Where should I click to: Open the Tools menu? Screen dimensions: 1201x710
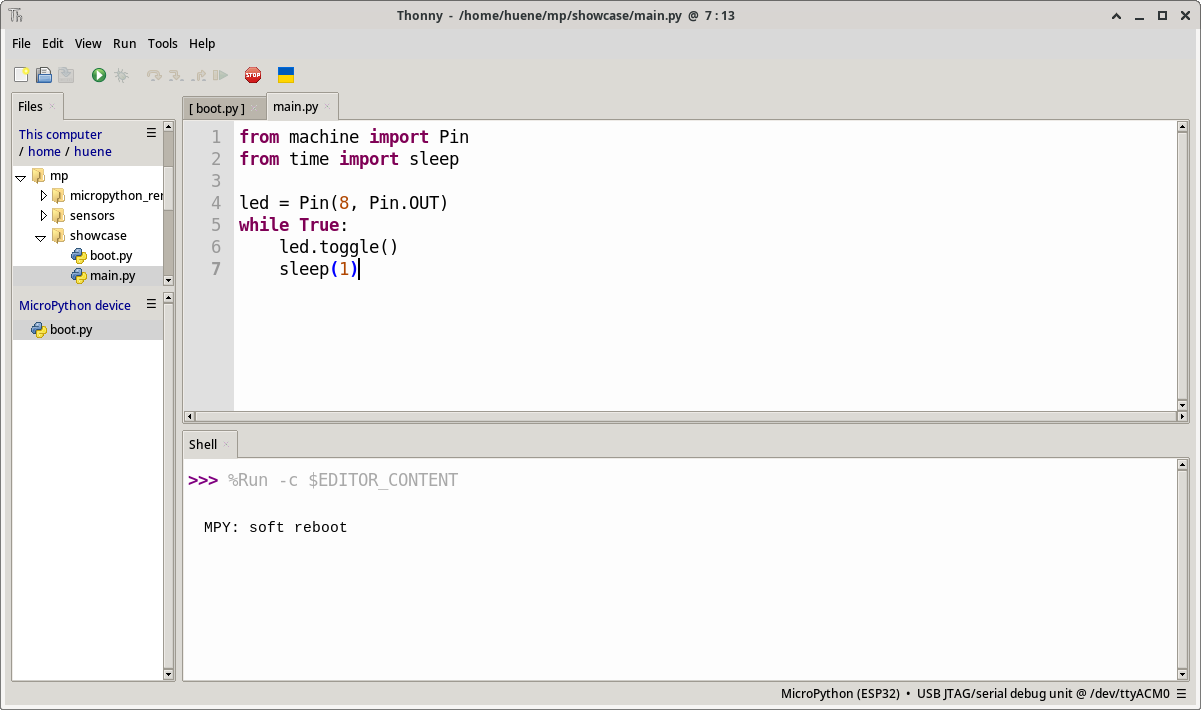click(x=162, y=44)
